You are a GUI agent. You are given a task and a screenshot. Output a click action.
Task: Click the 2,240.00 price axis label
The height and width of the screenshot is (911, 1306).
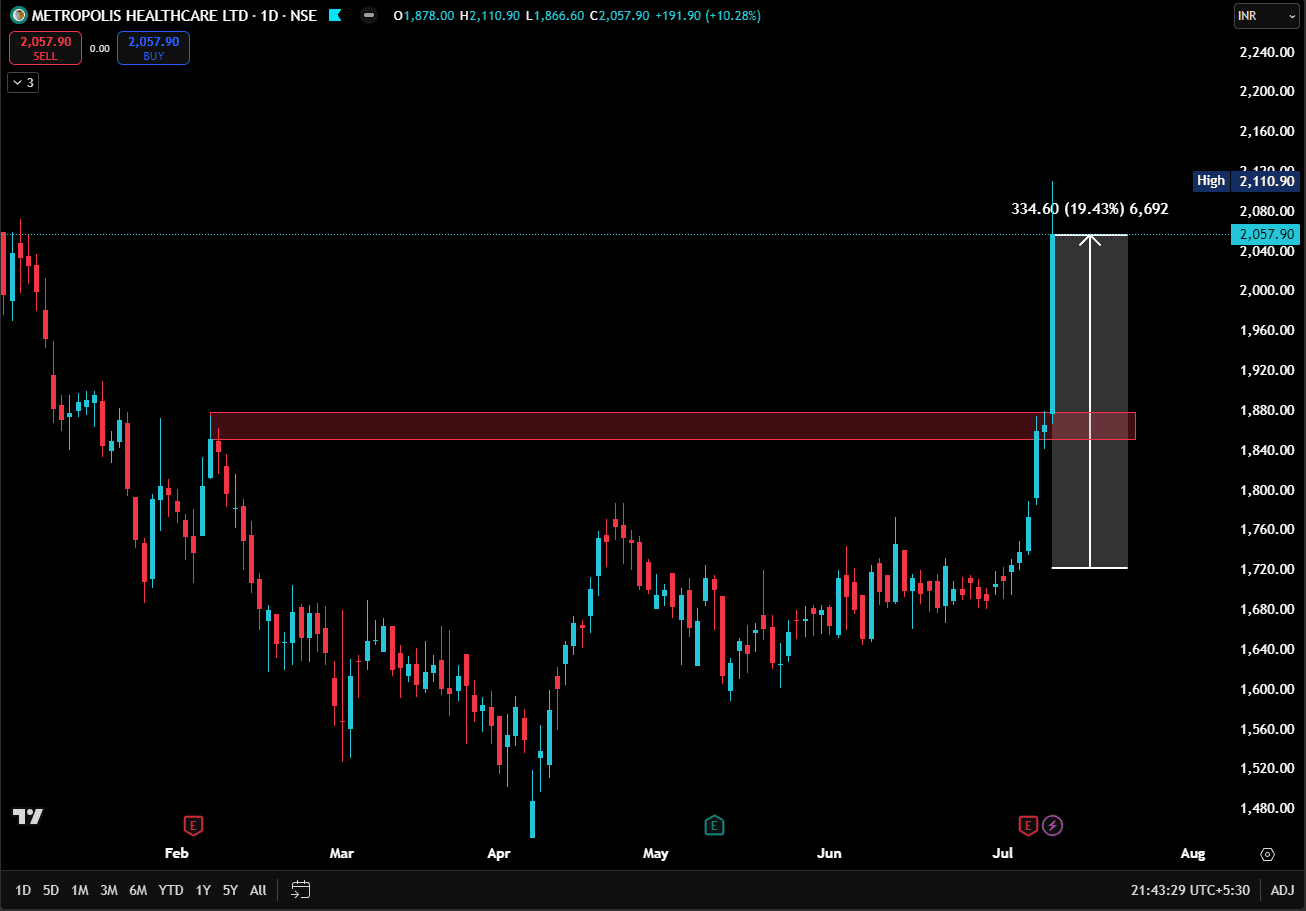coord(1267,51)
